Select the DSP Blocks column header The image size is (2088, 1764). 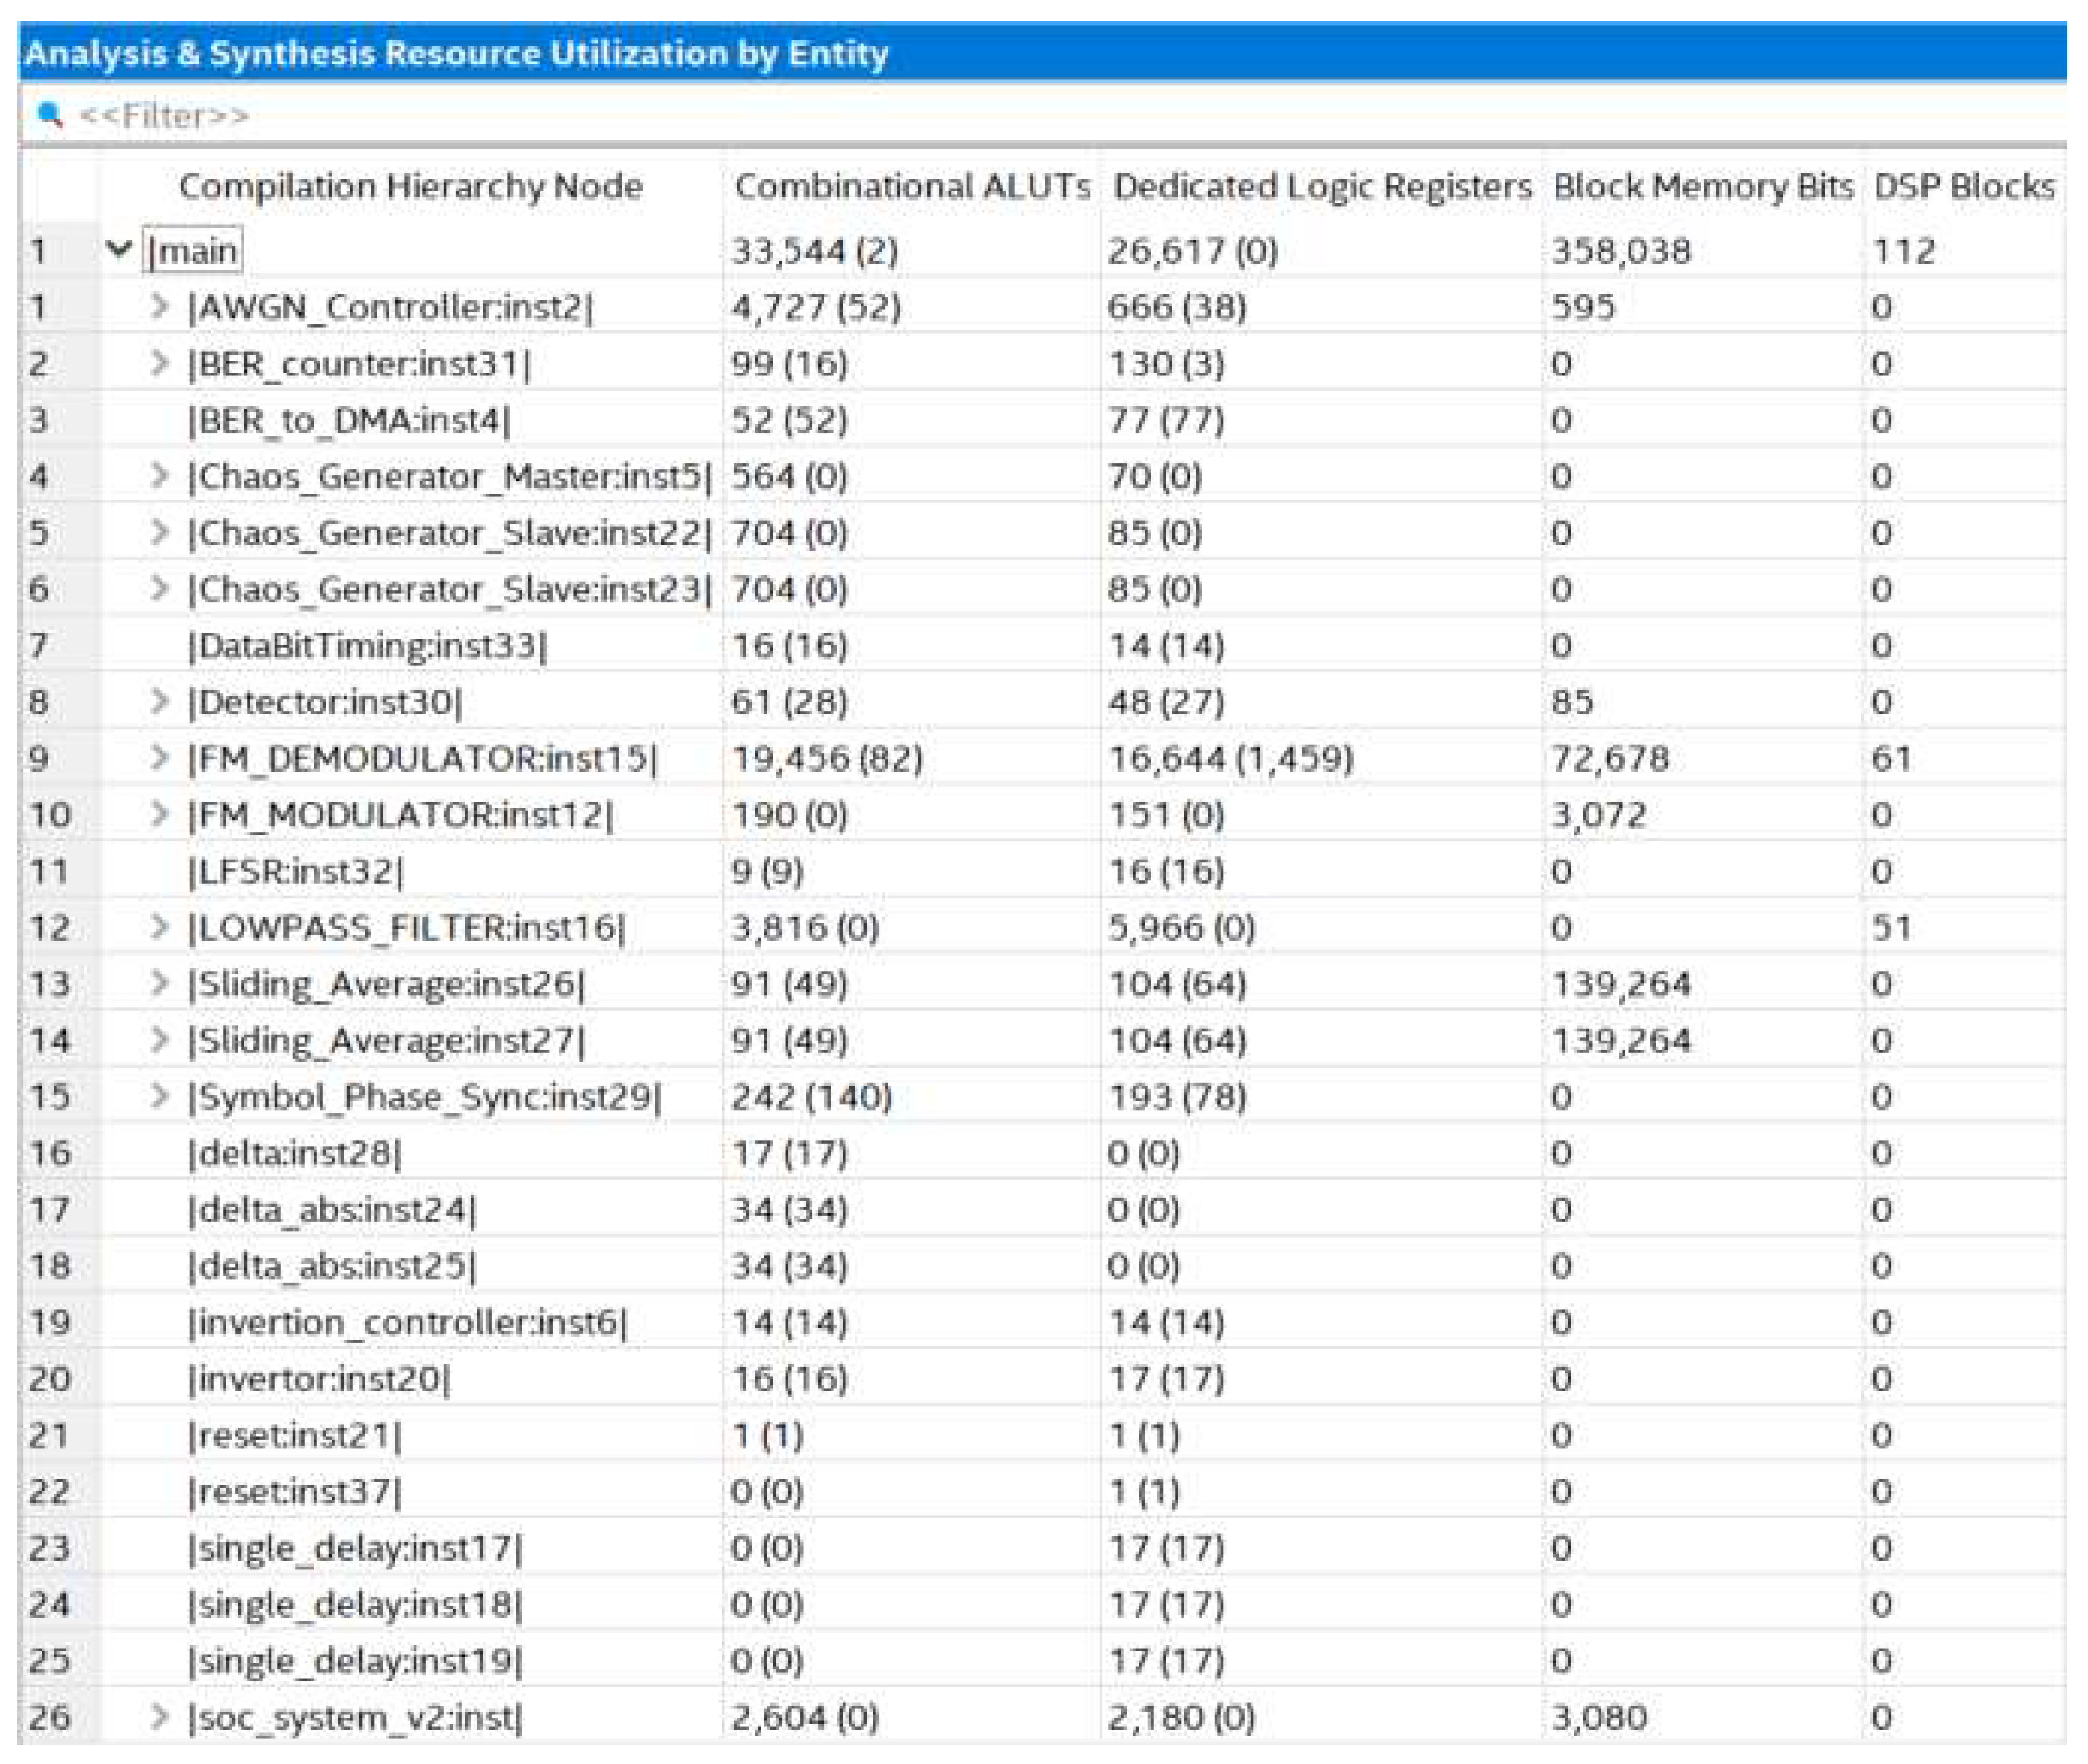[x=1963, y=187]
